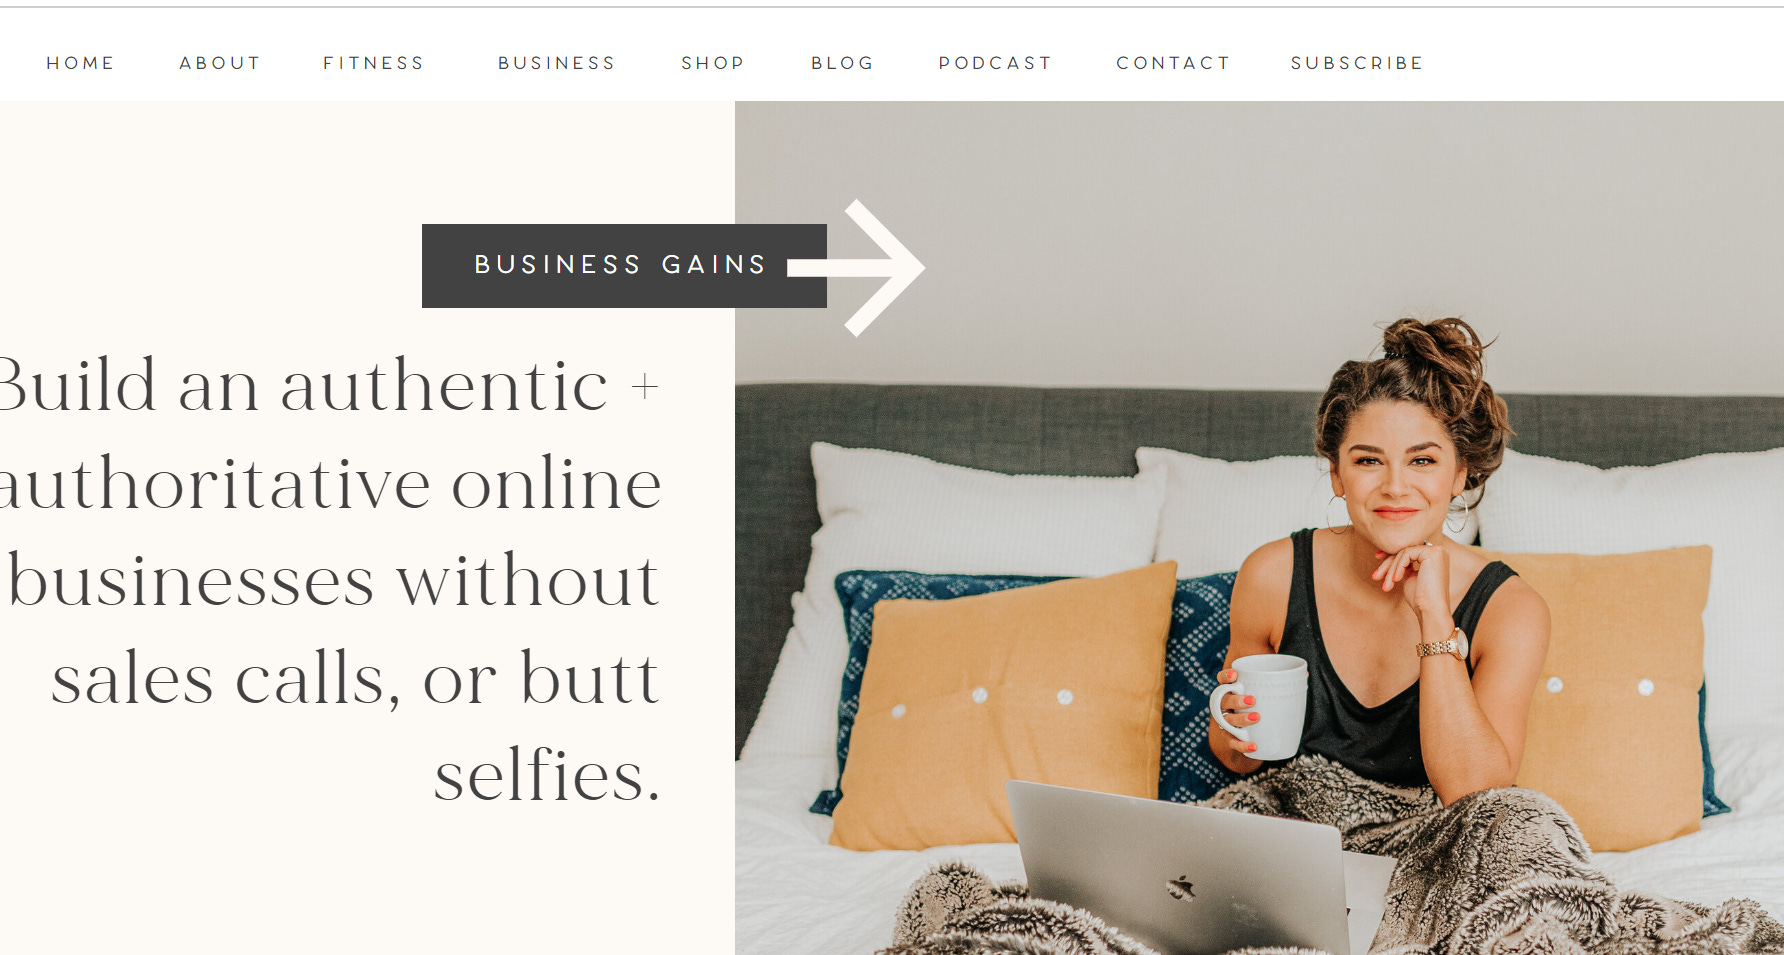
Task: Go to the ABOUT page
Action: pyautogui.click(x=220, y=63)
